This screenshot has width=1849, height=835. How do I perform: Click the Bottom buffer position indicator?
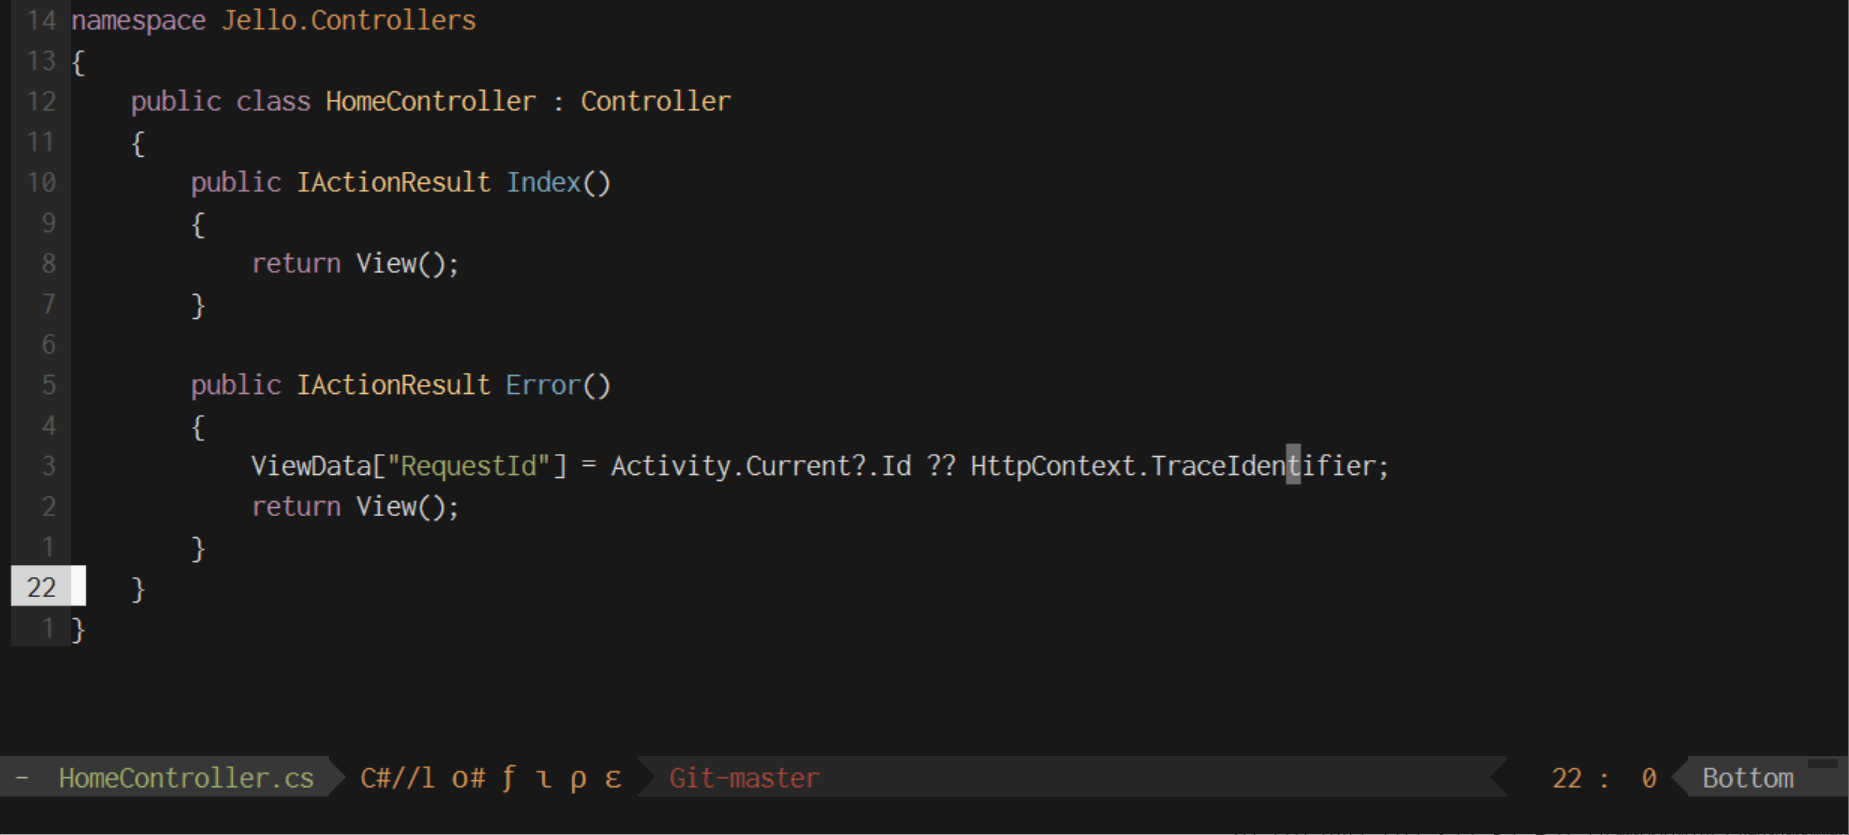tap(1747, 778)
